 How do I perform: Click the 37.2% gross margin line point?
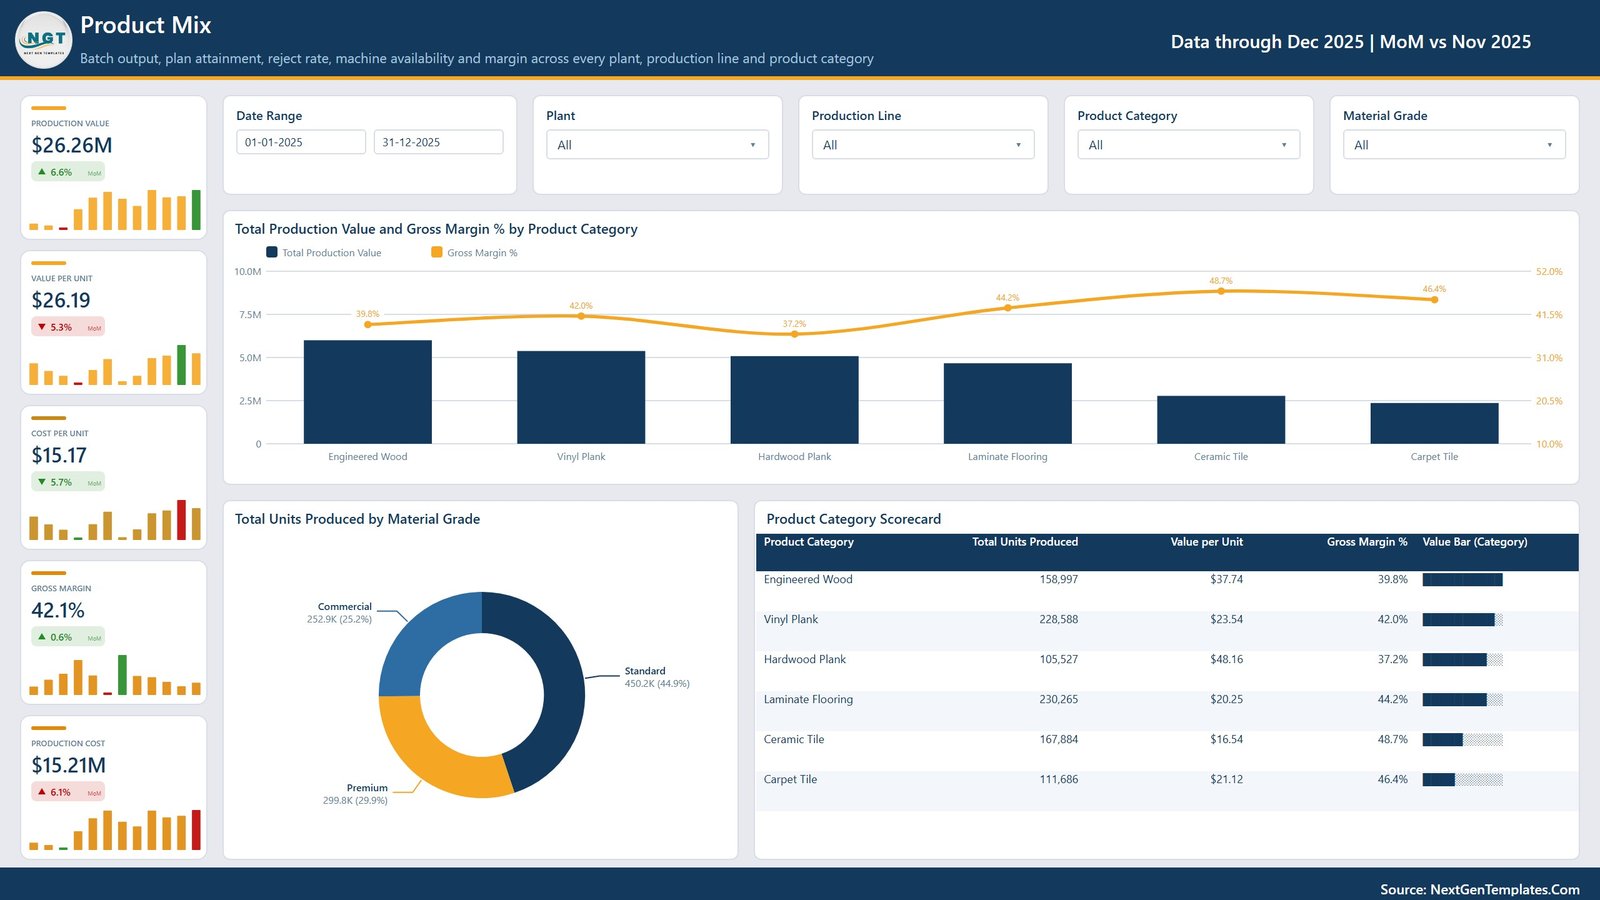point(795,334)
